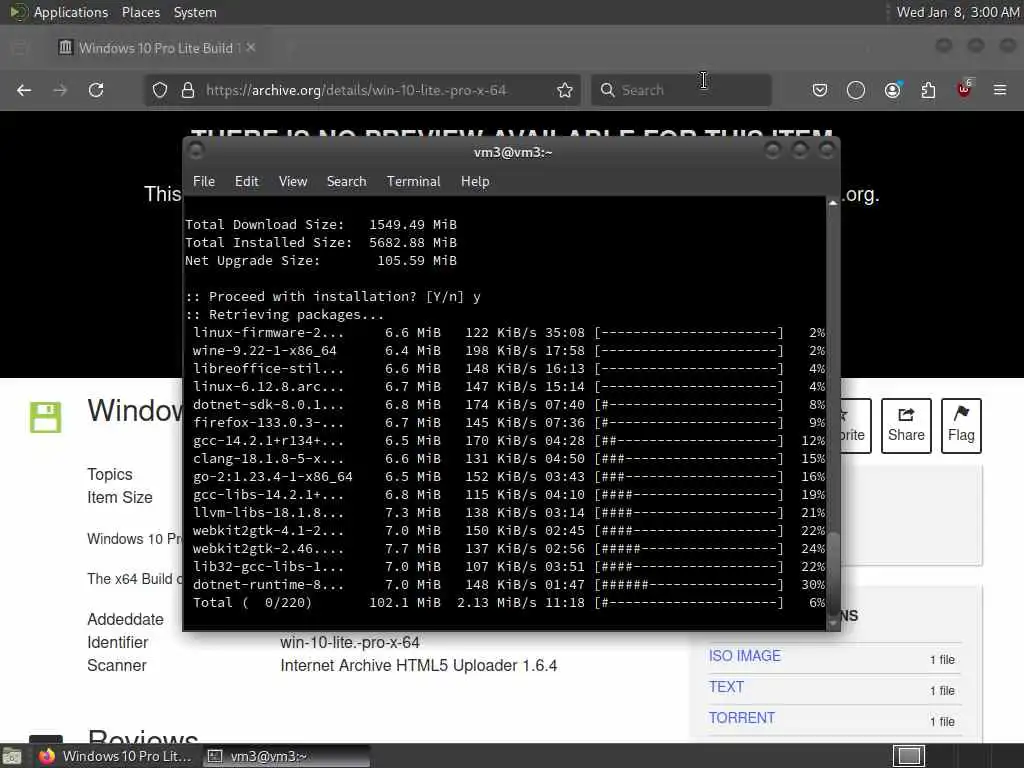The image size is (1024, 768).
Task: Open the uBlock Origin extension icon
Action: (x=964, y=89)
